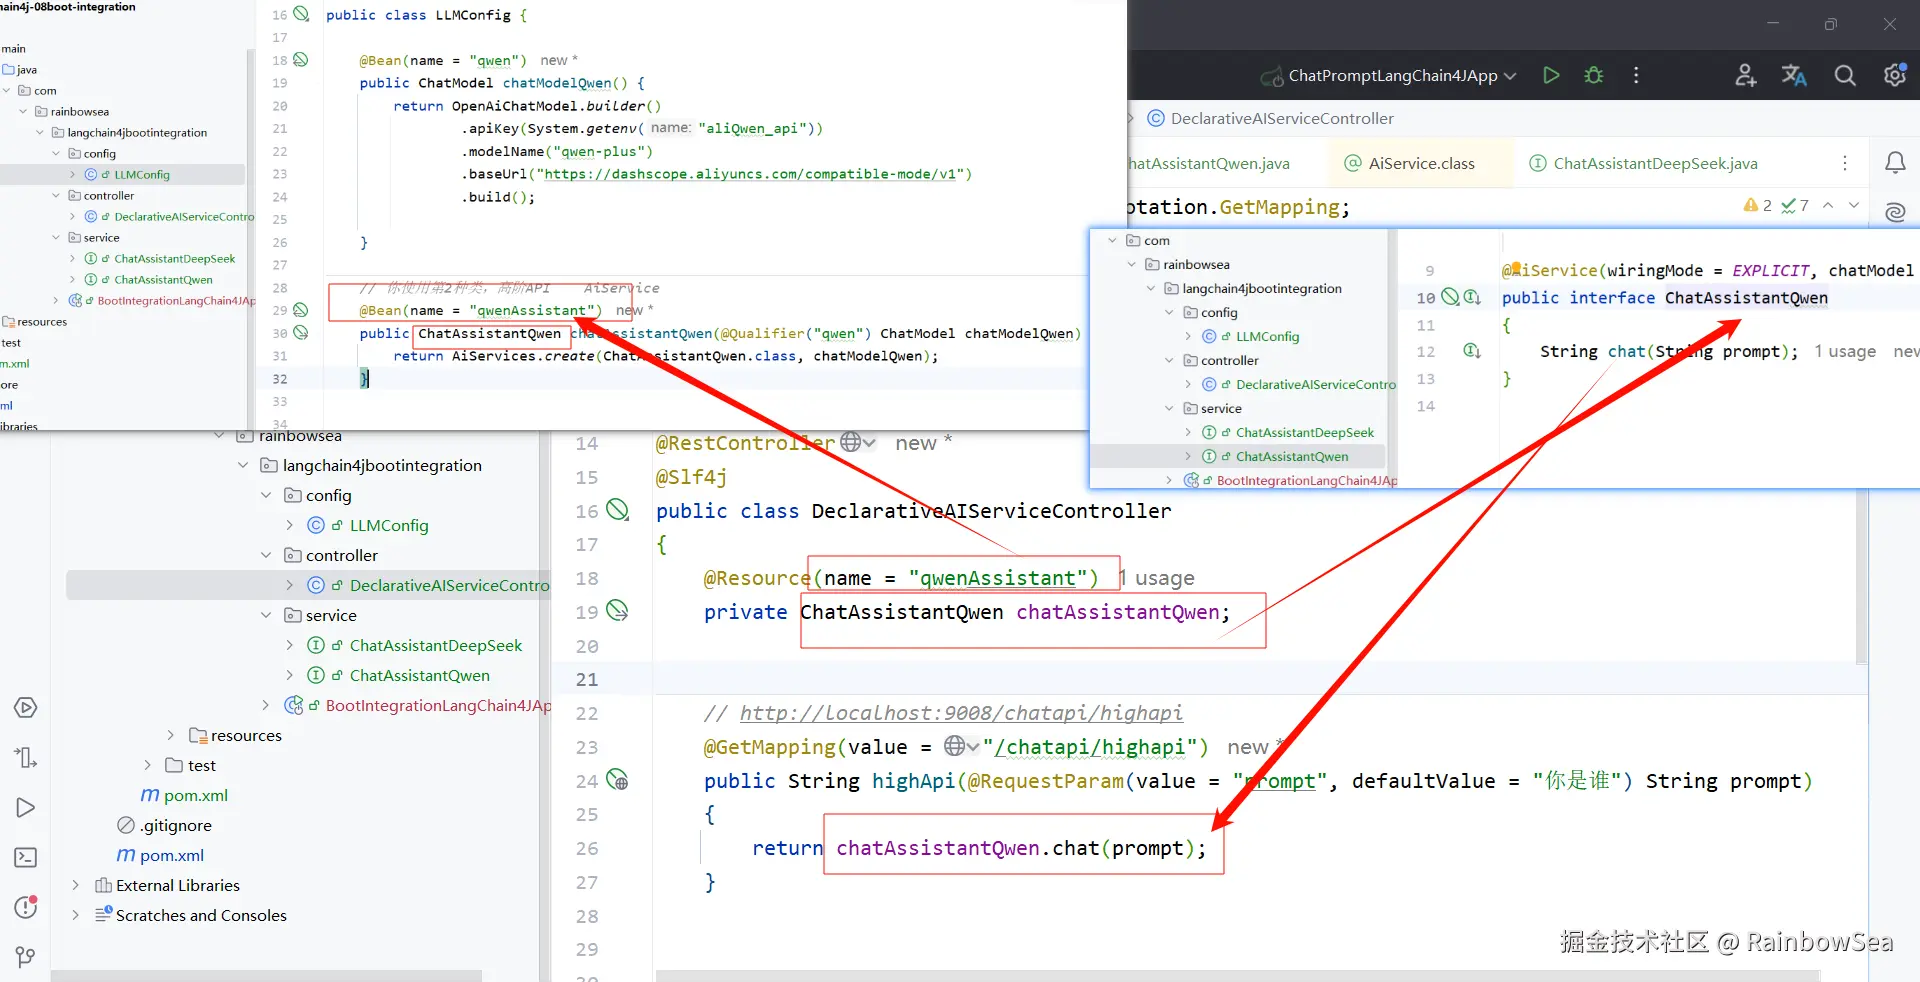
Task: Open the Run tool window in the left strip
Action: click(26, 808)
